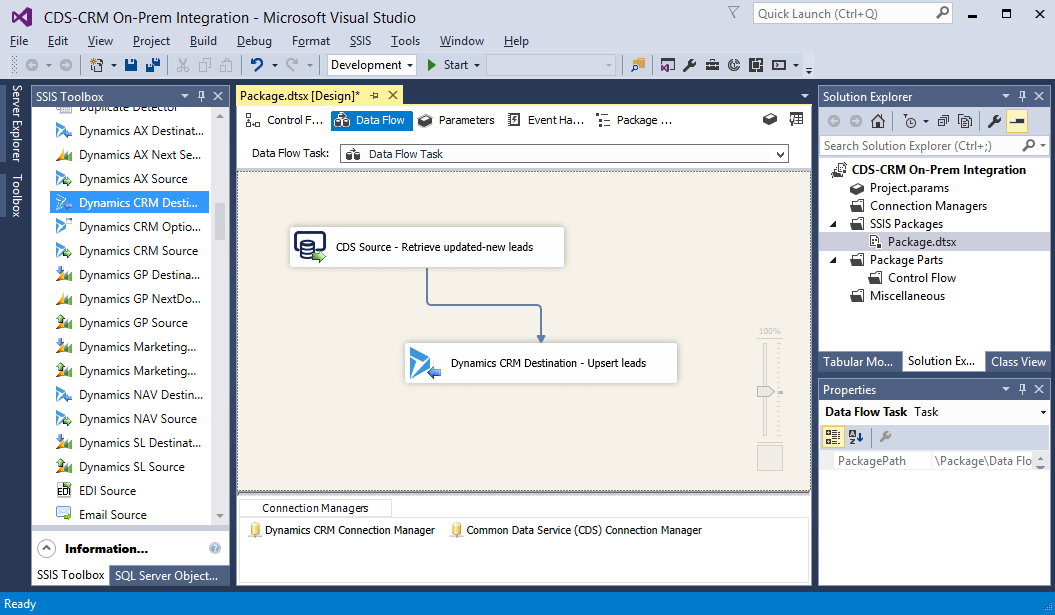Click the wrench icon in the main toolbar

coord(690,65)
